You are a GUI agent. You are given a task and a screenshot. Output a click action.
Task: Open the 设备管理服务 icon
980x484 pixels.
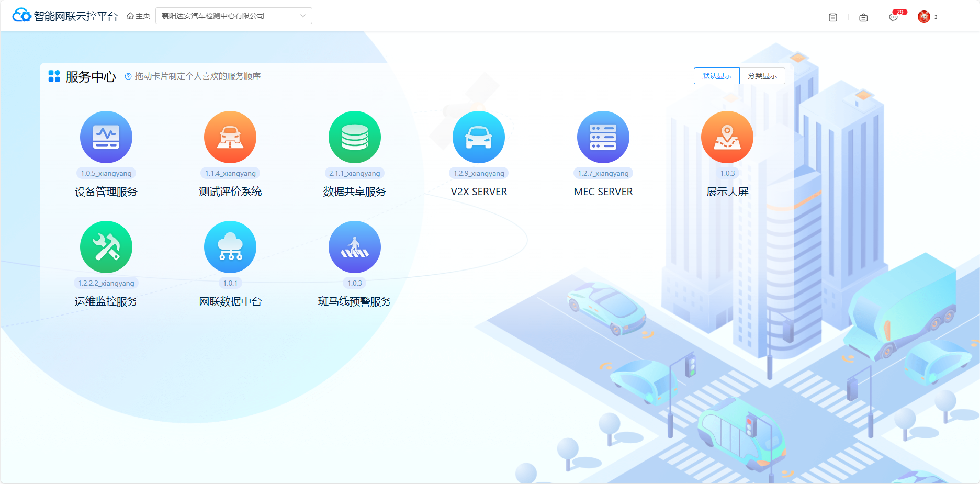[x=106, y=137]
